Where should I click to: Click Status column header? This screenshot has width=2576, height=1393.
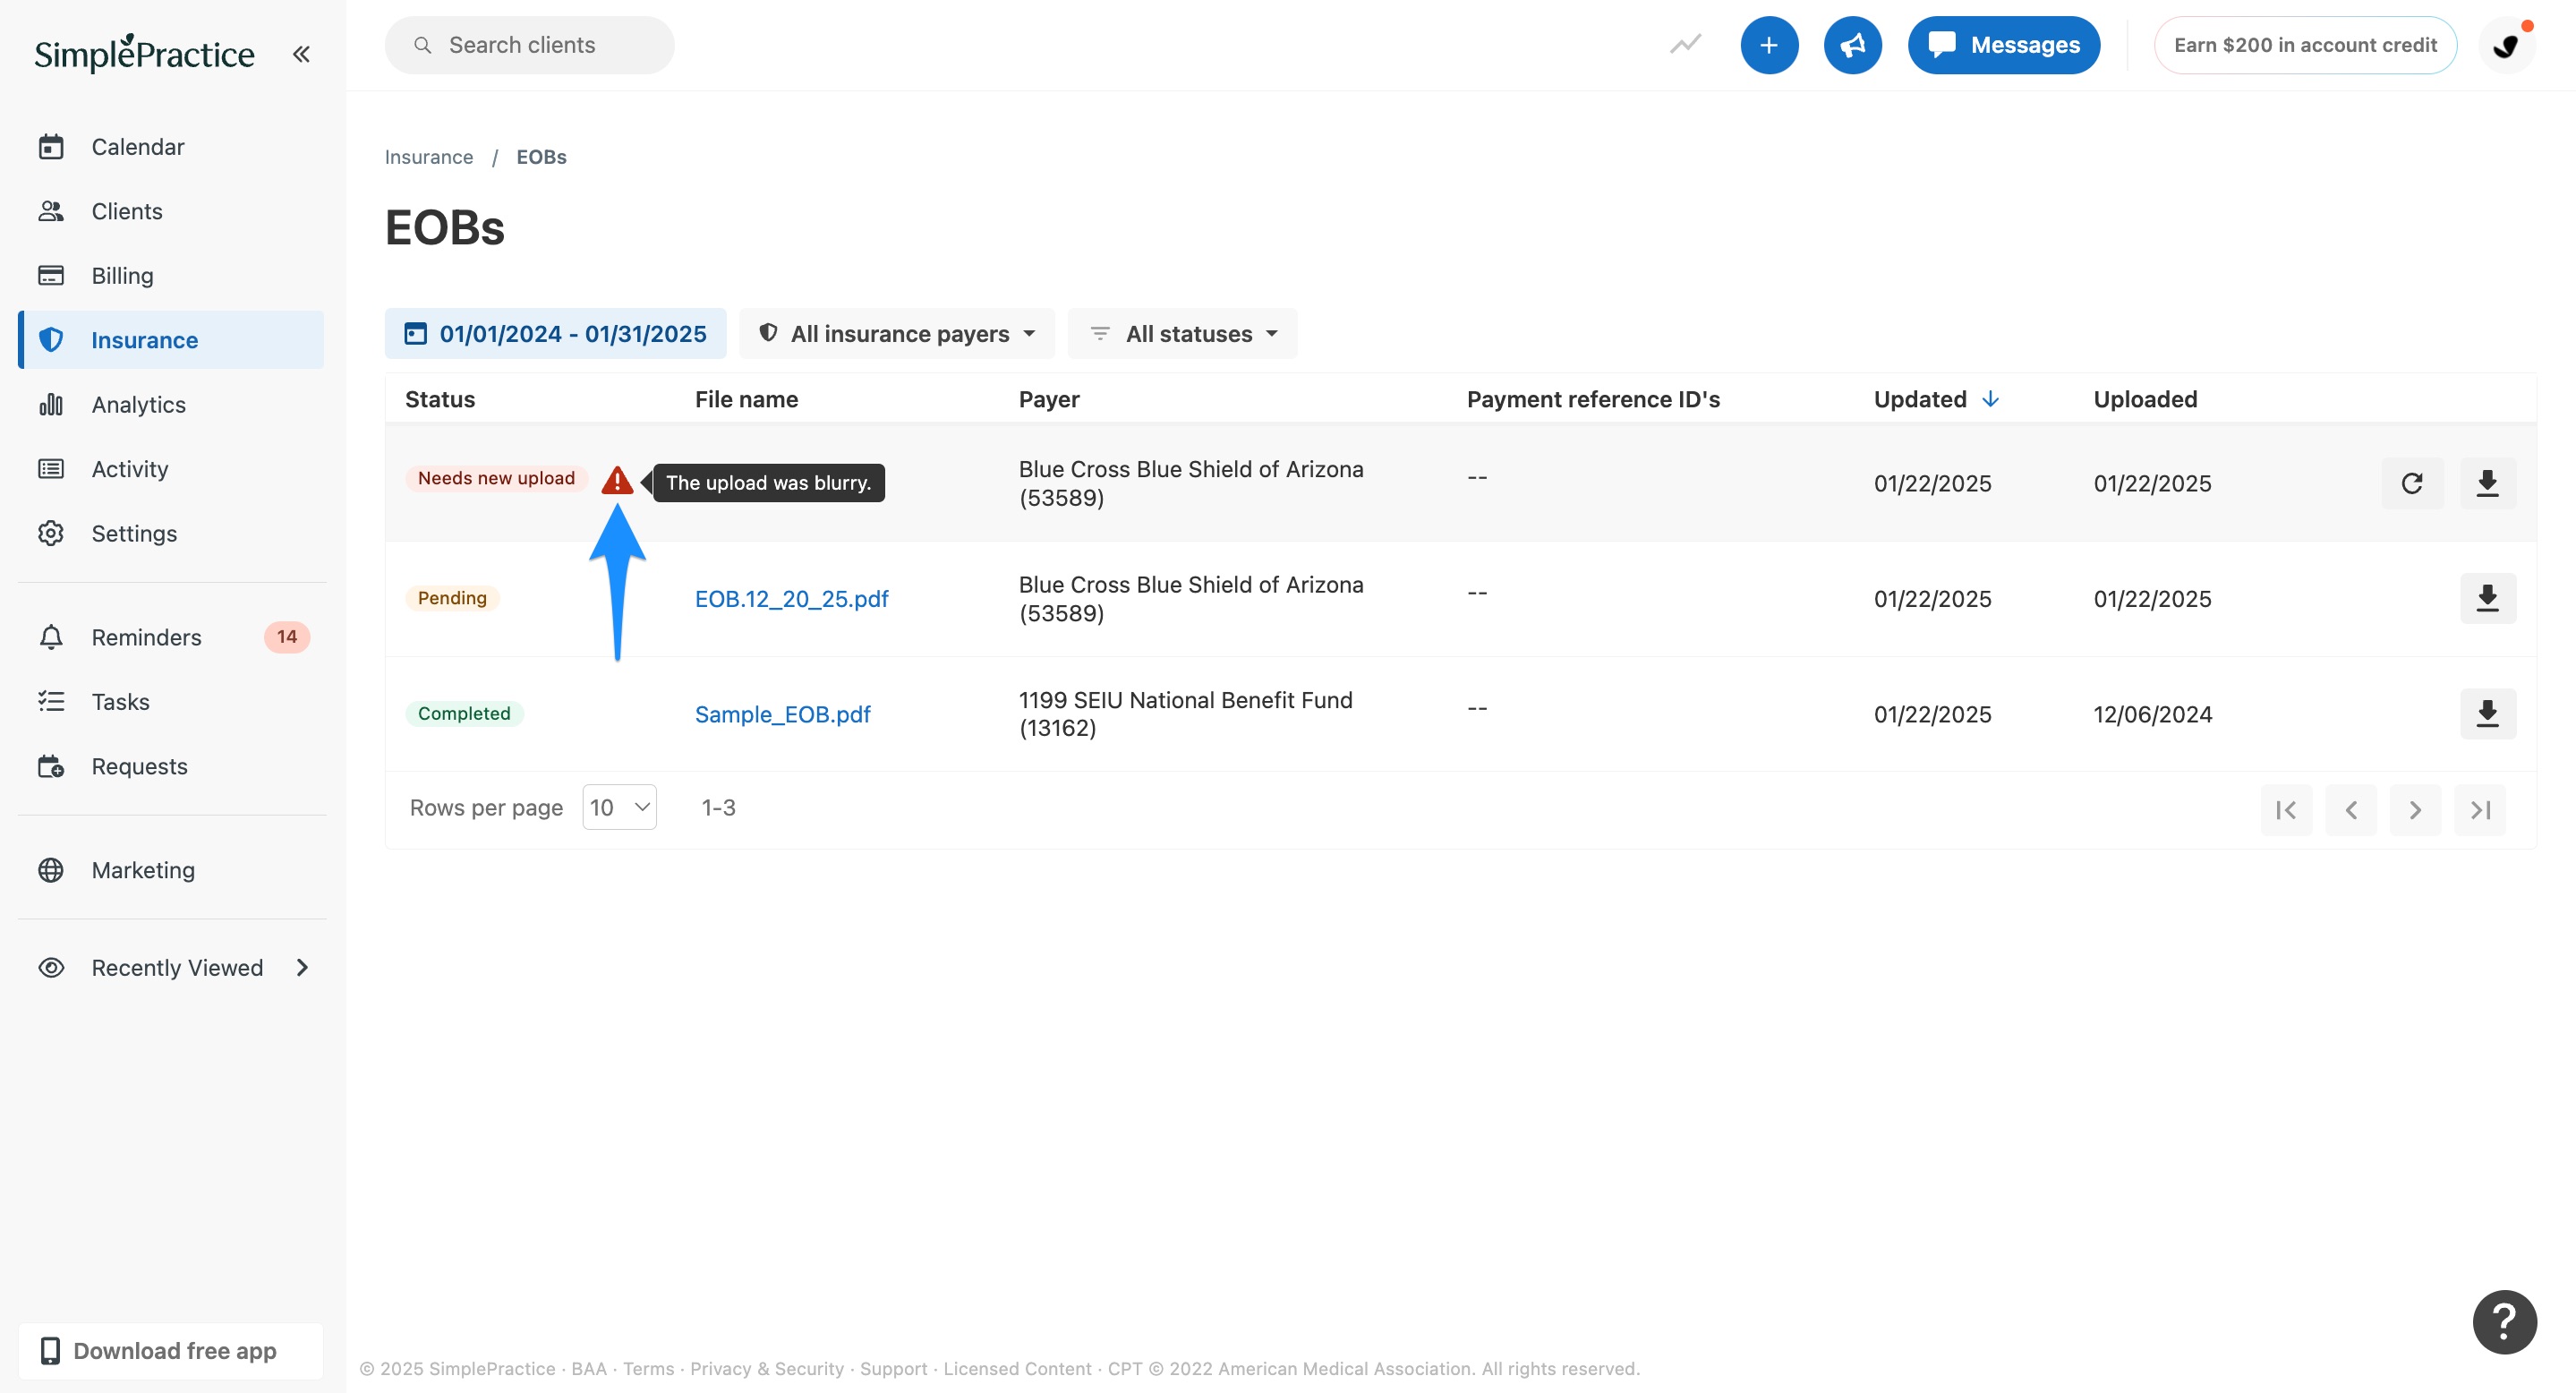(x=440, y=399)
